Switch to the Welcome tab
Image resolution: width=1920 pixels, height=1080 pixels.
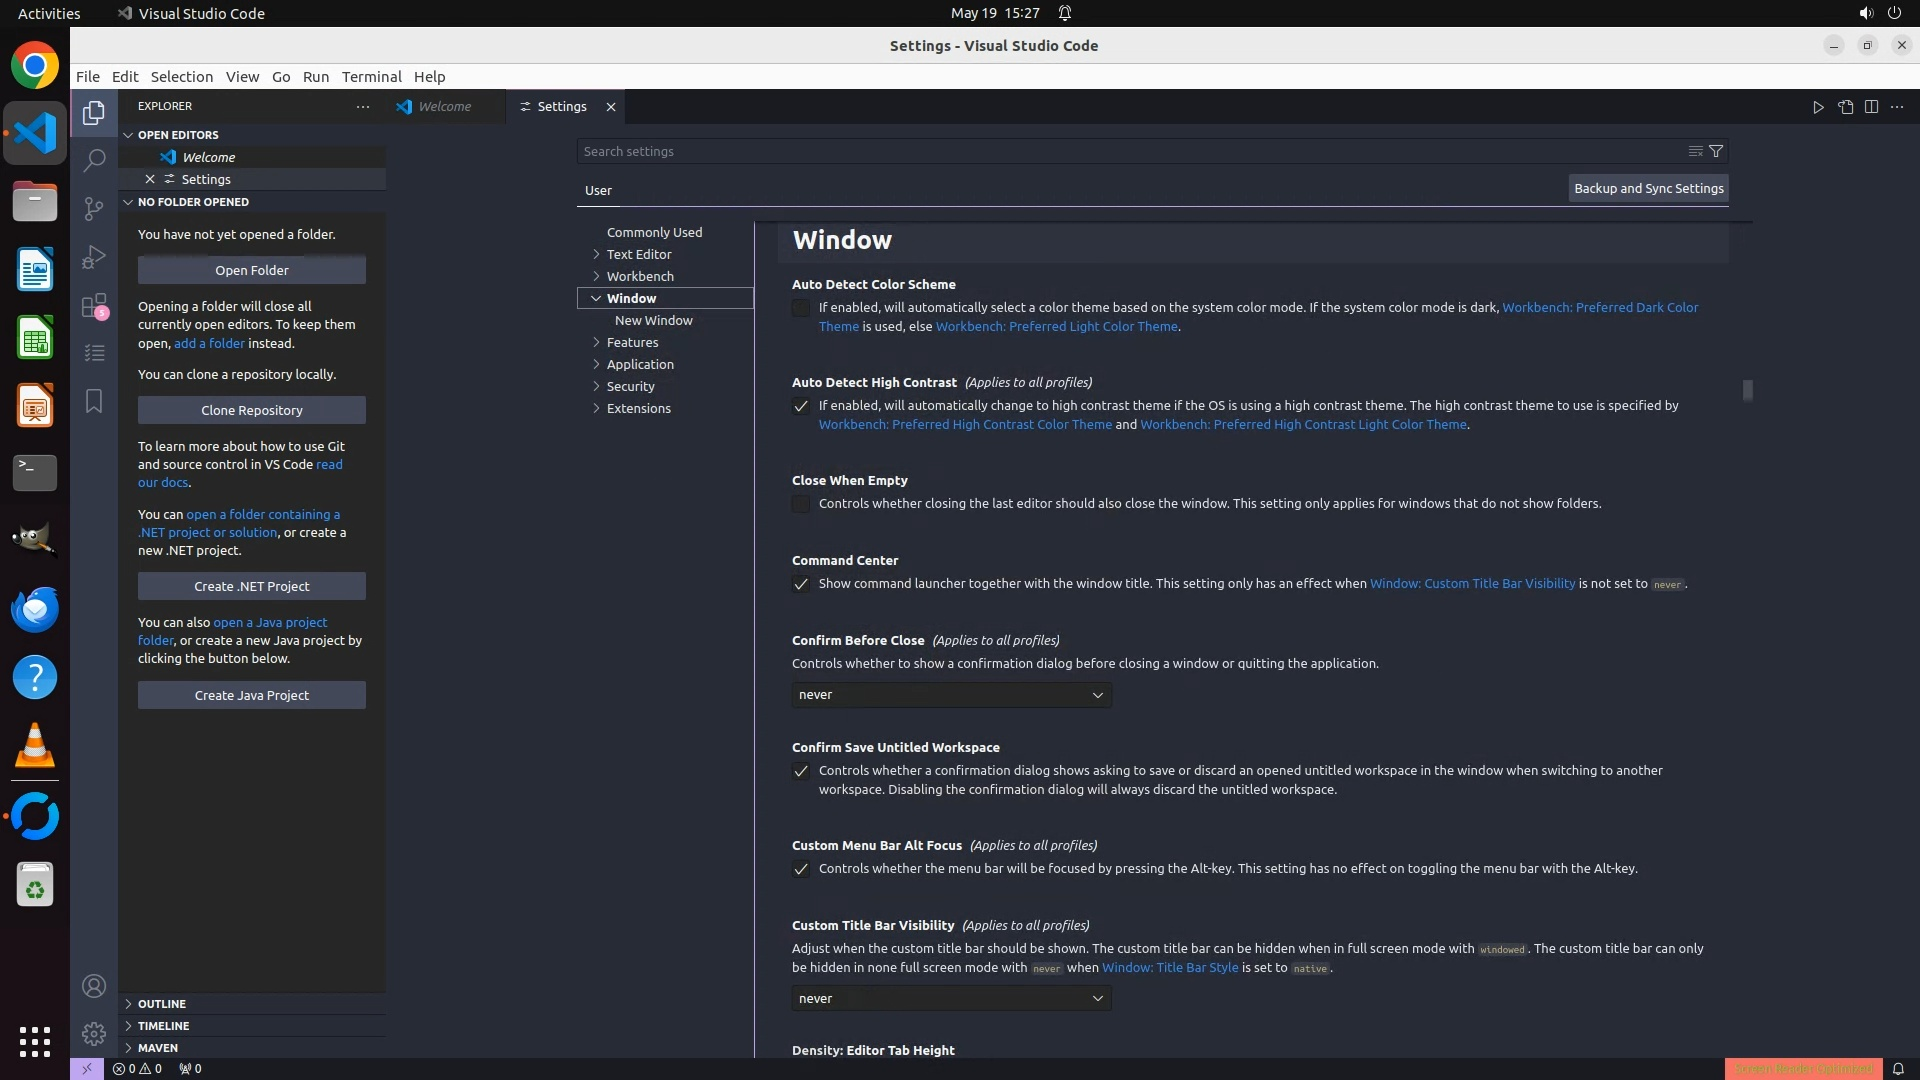(444, 107)
